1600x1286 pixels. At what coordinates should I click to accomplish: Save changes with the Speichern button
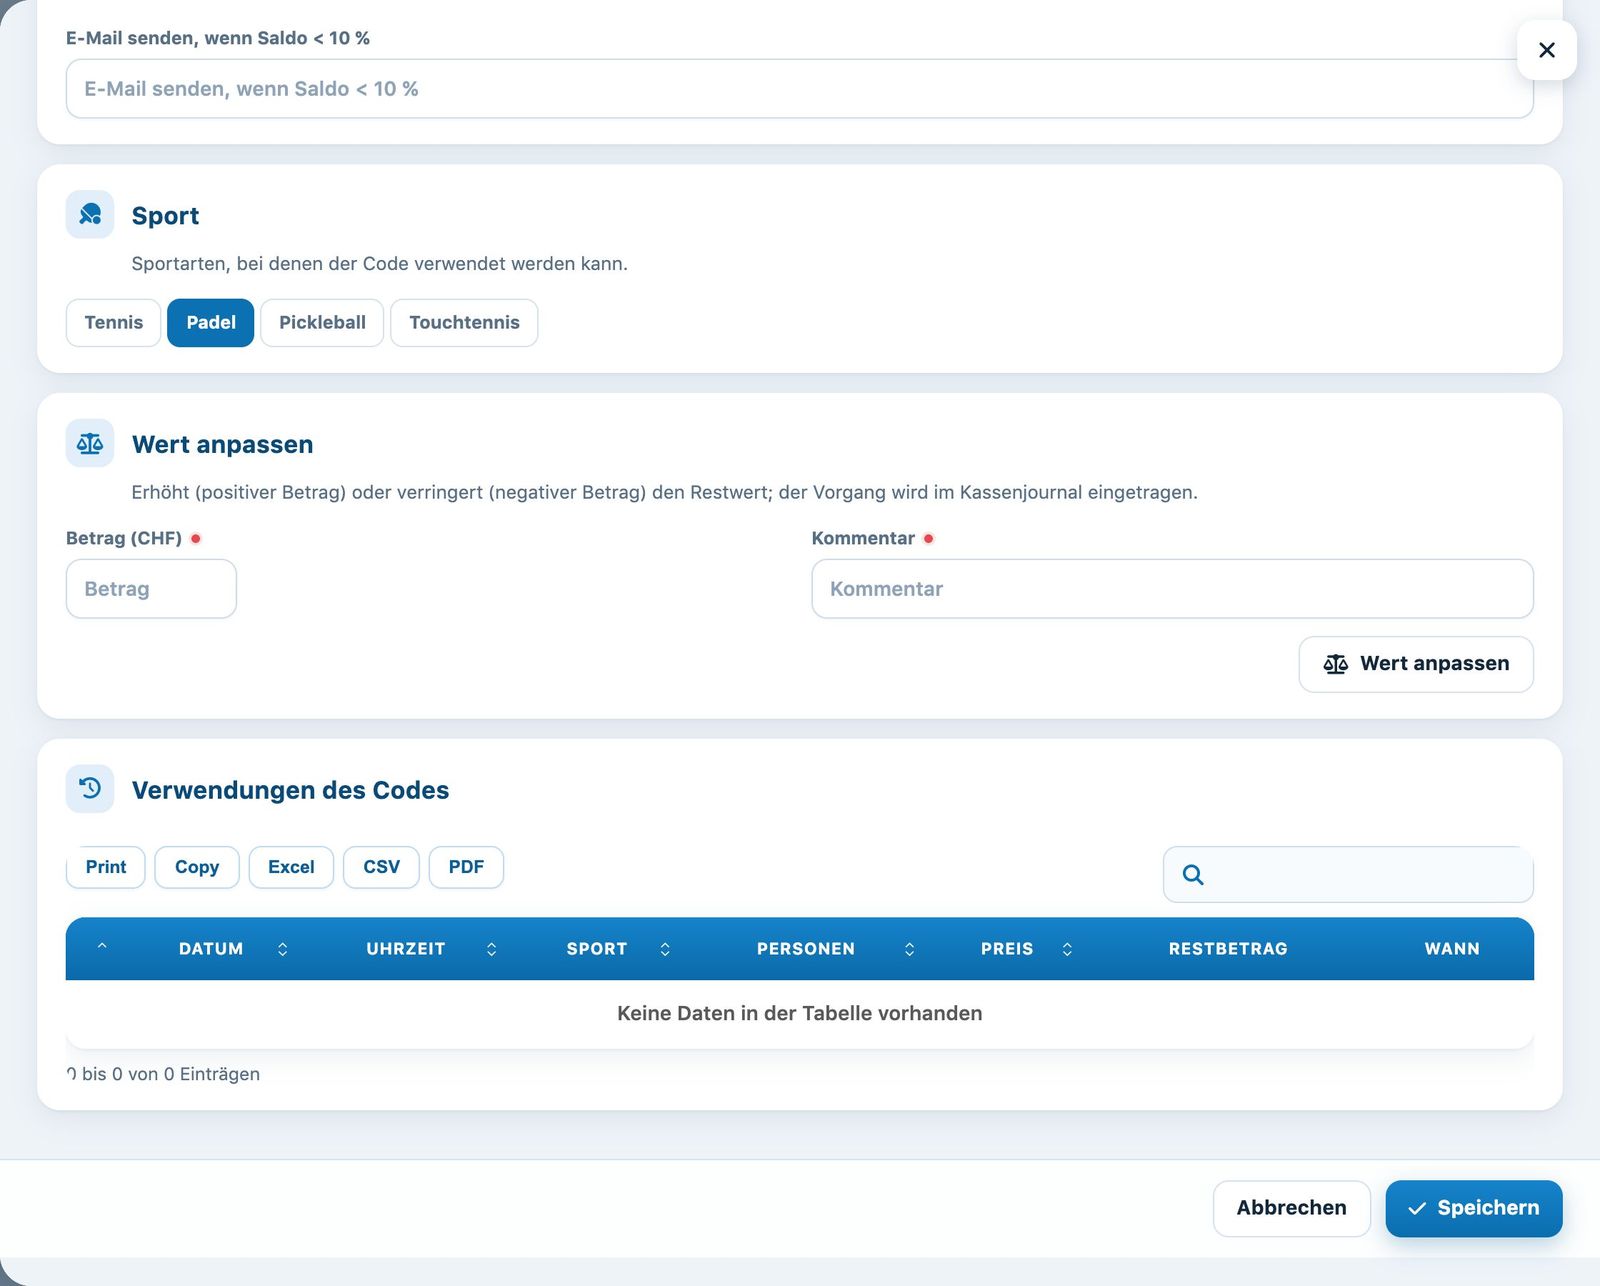pyautogui.click(x=1474, y=1208)
